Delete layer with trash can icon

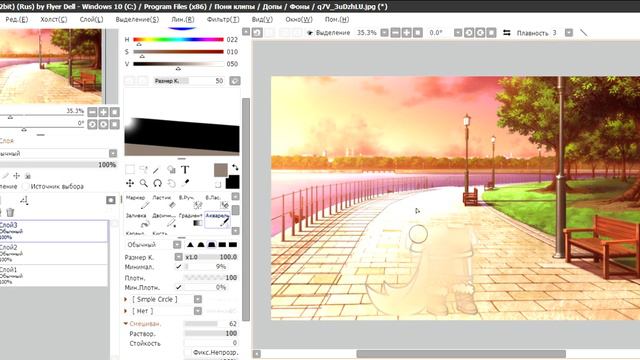pyautogui.click(x=10, y=212)
